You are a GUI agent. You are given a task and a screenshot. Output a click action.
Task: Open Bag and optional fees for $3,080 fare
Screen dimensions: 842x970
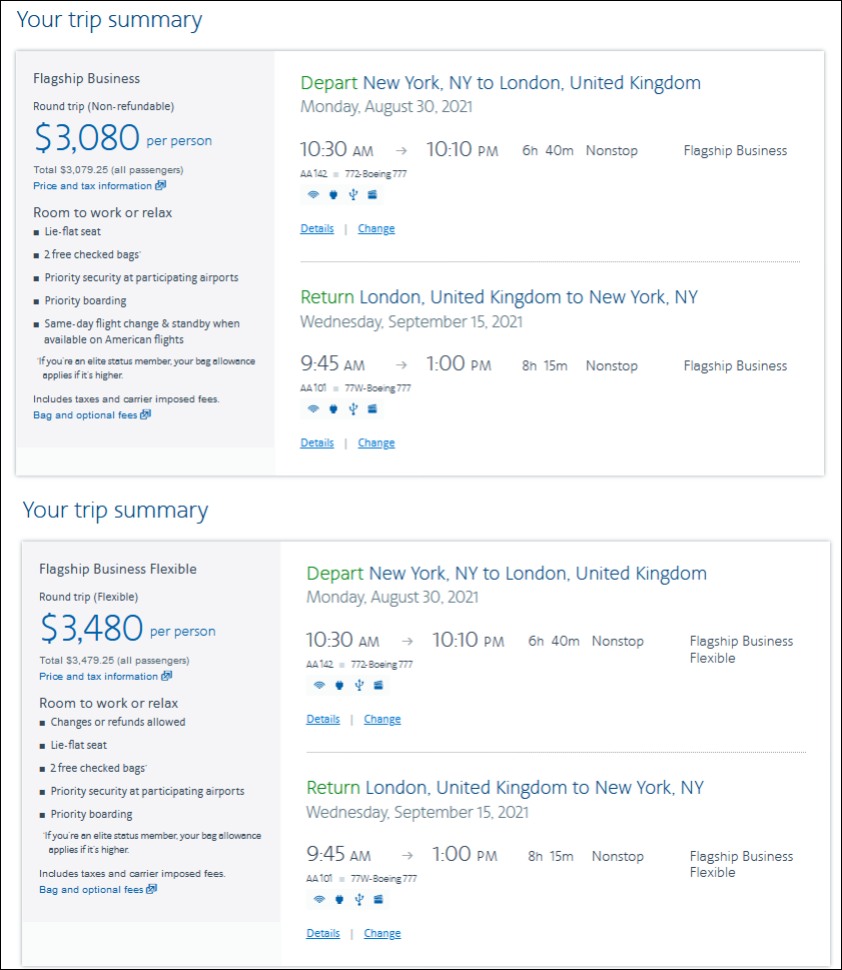point(86,415)
